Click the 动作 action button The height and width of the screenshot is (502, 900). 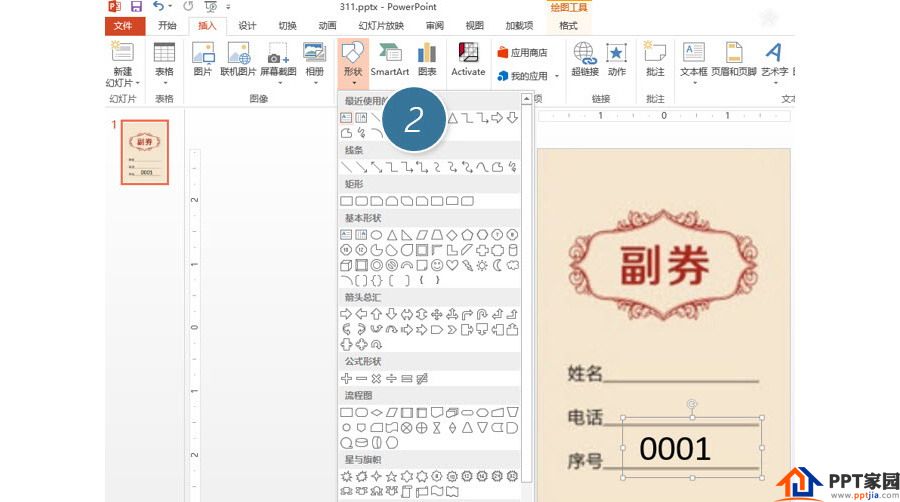tap(616, 59)
